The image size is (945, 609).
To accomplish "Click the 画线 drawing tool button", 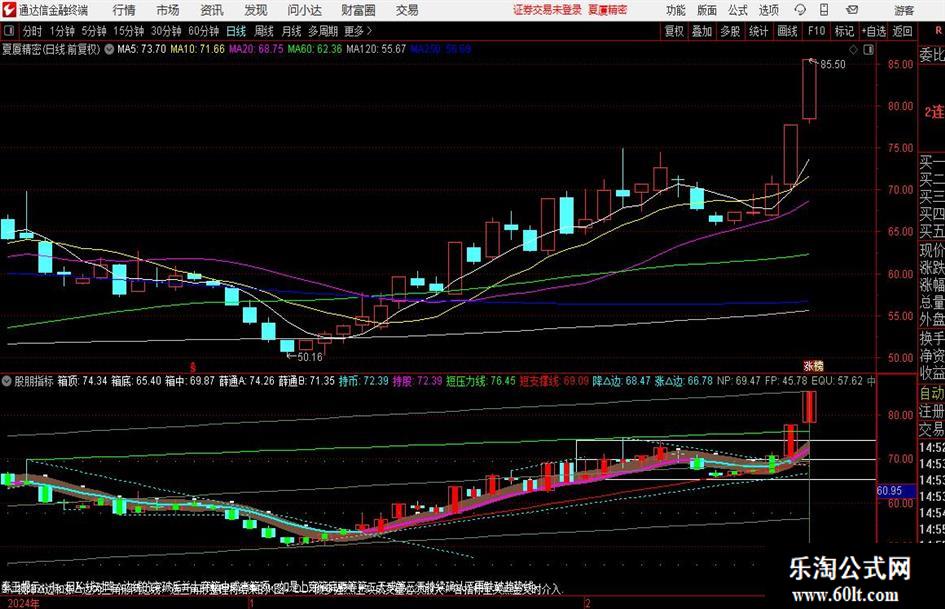I will click(x=788, y=31).
